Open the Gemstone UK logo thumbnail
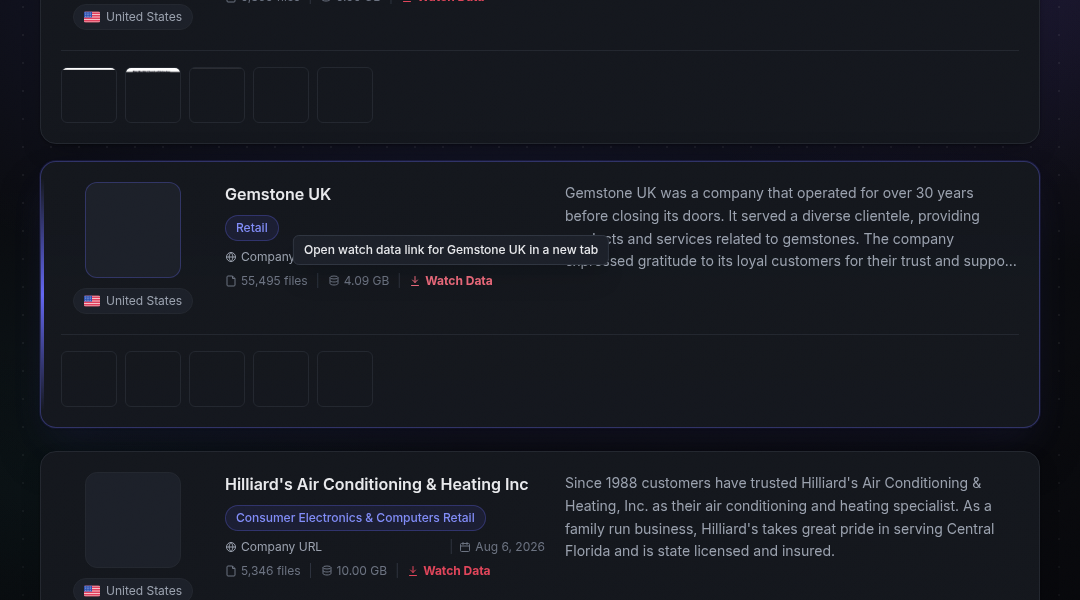The width and height of the screenshot is (1080, 600). (133, 230)
